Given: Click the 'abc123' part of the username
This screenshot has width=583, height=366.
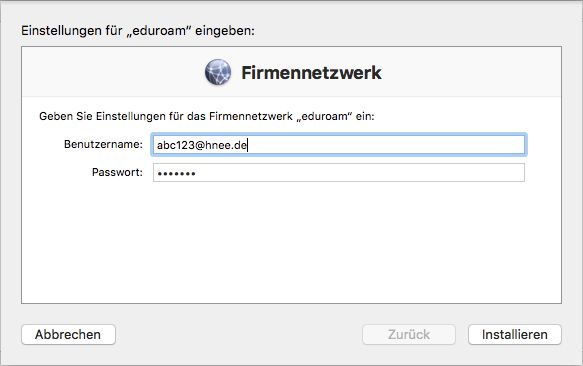Looking at the screenshot, I should point(175,145).
